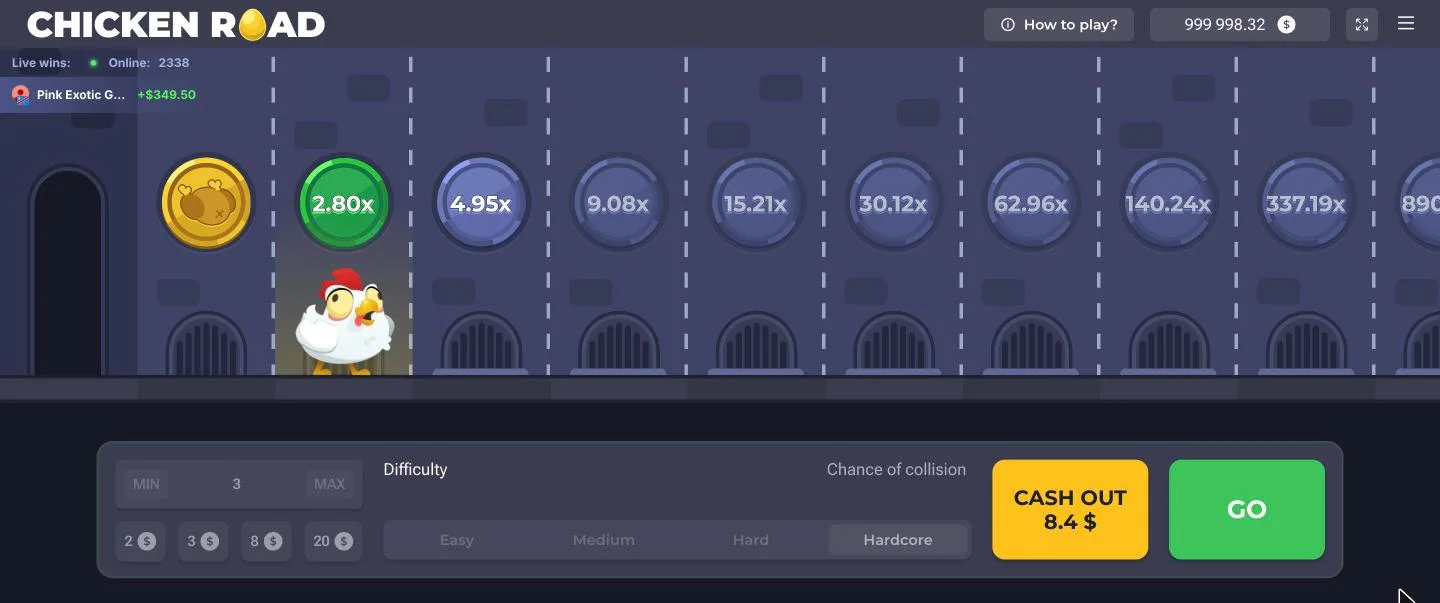Click the 4.95x multiplier coin
Viewport: 1440px width, 603px height.
pyautogui.click(x=481, y=203)
